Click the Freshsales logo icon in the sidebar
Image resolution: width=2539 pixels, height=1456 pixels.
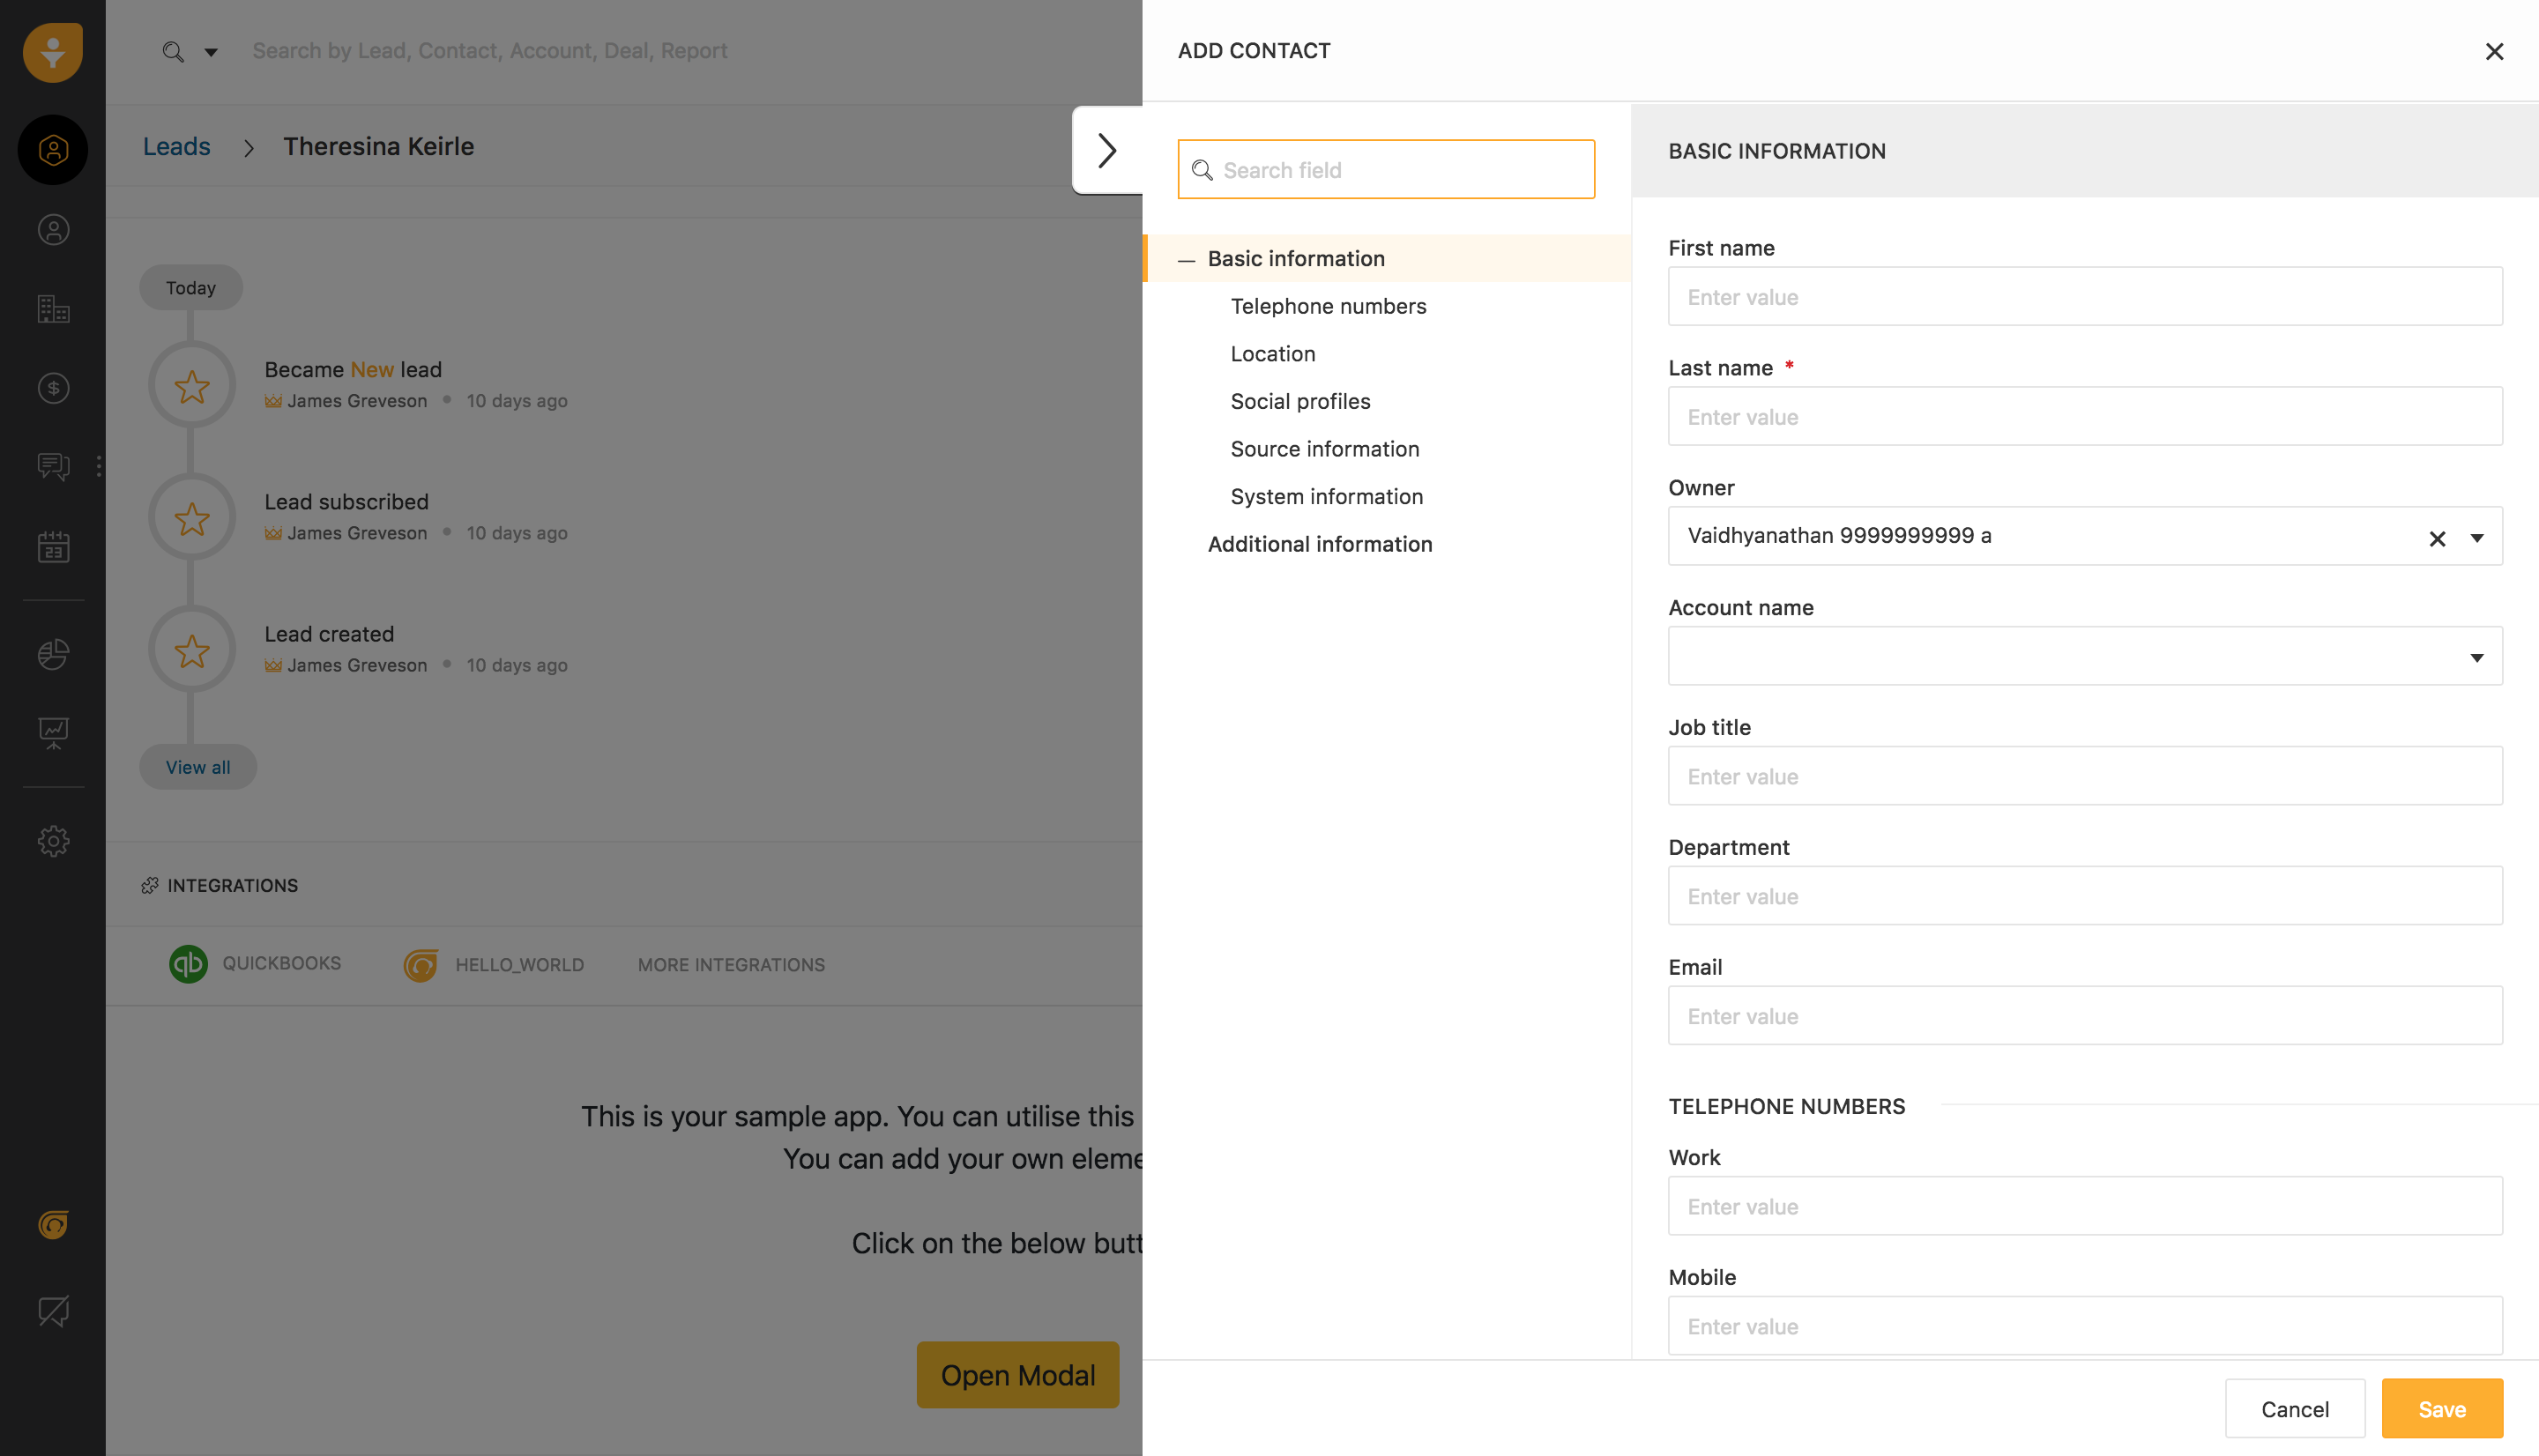(53, 52)
